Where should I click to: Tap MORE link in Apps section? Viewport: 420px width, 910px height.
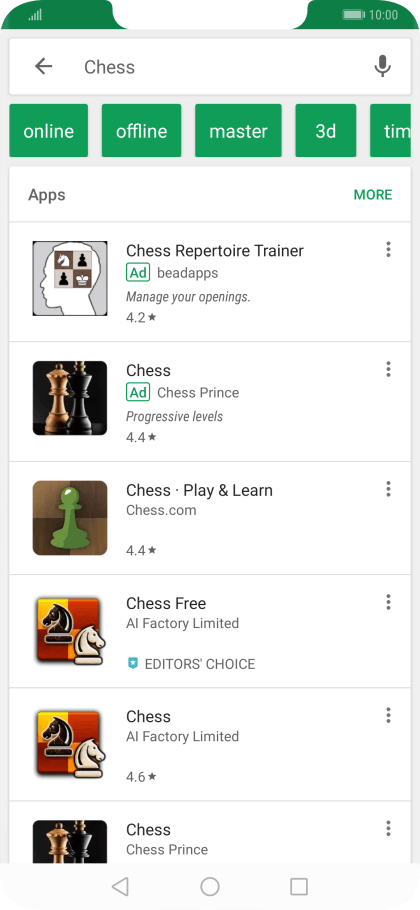tap(373, 195)
